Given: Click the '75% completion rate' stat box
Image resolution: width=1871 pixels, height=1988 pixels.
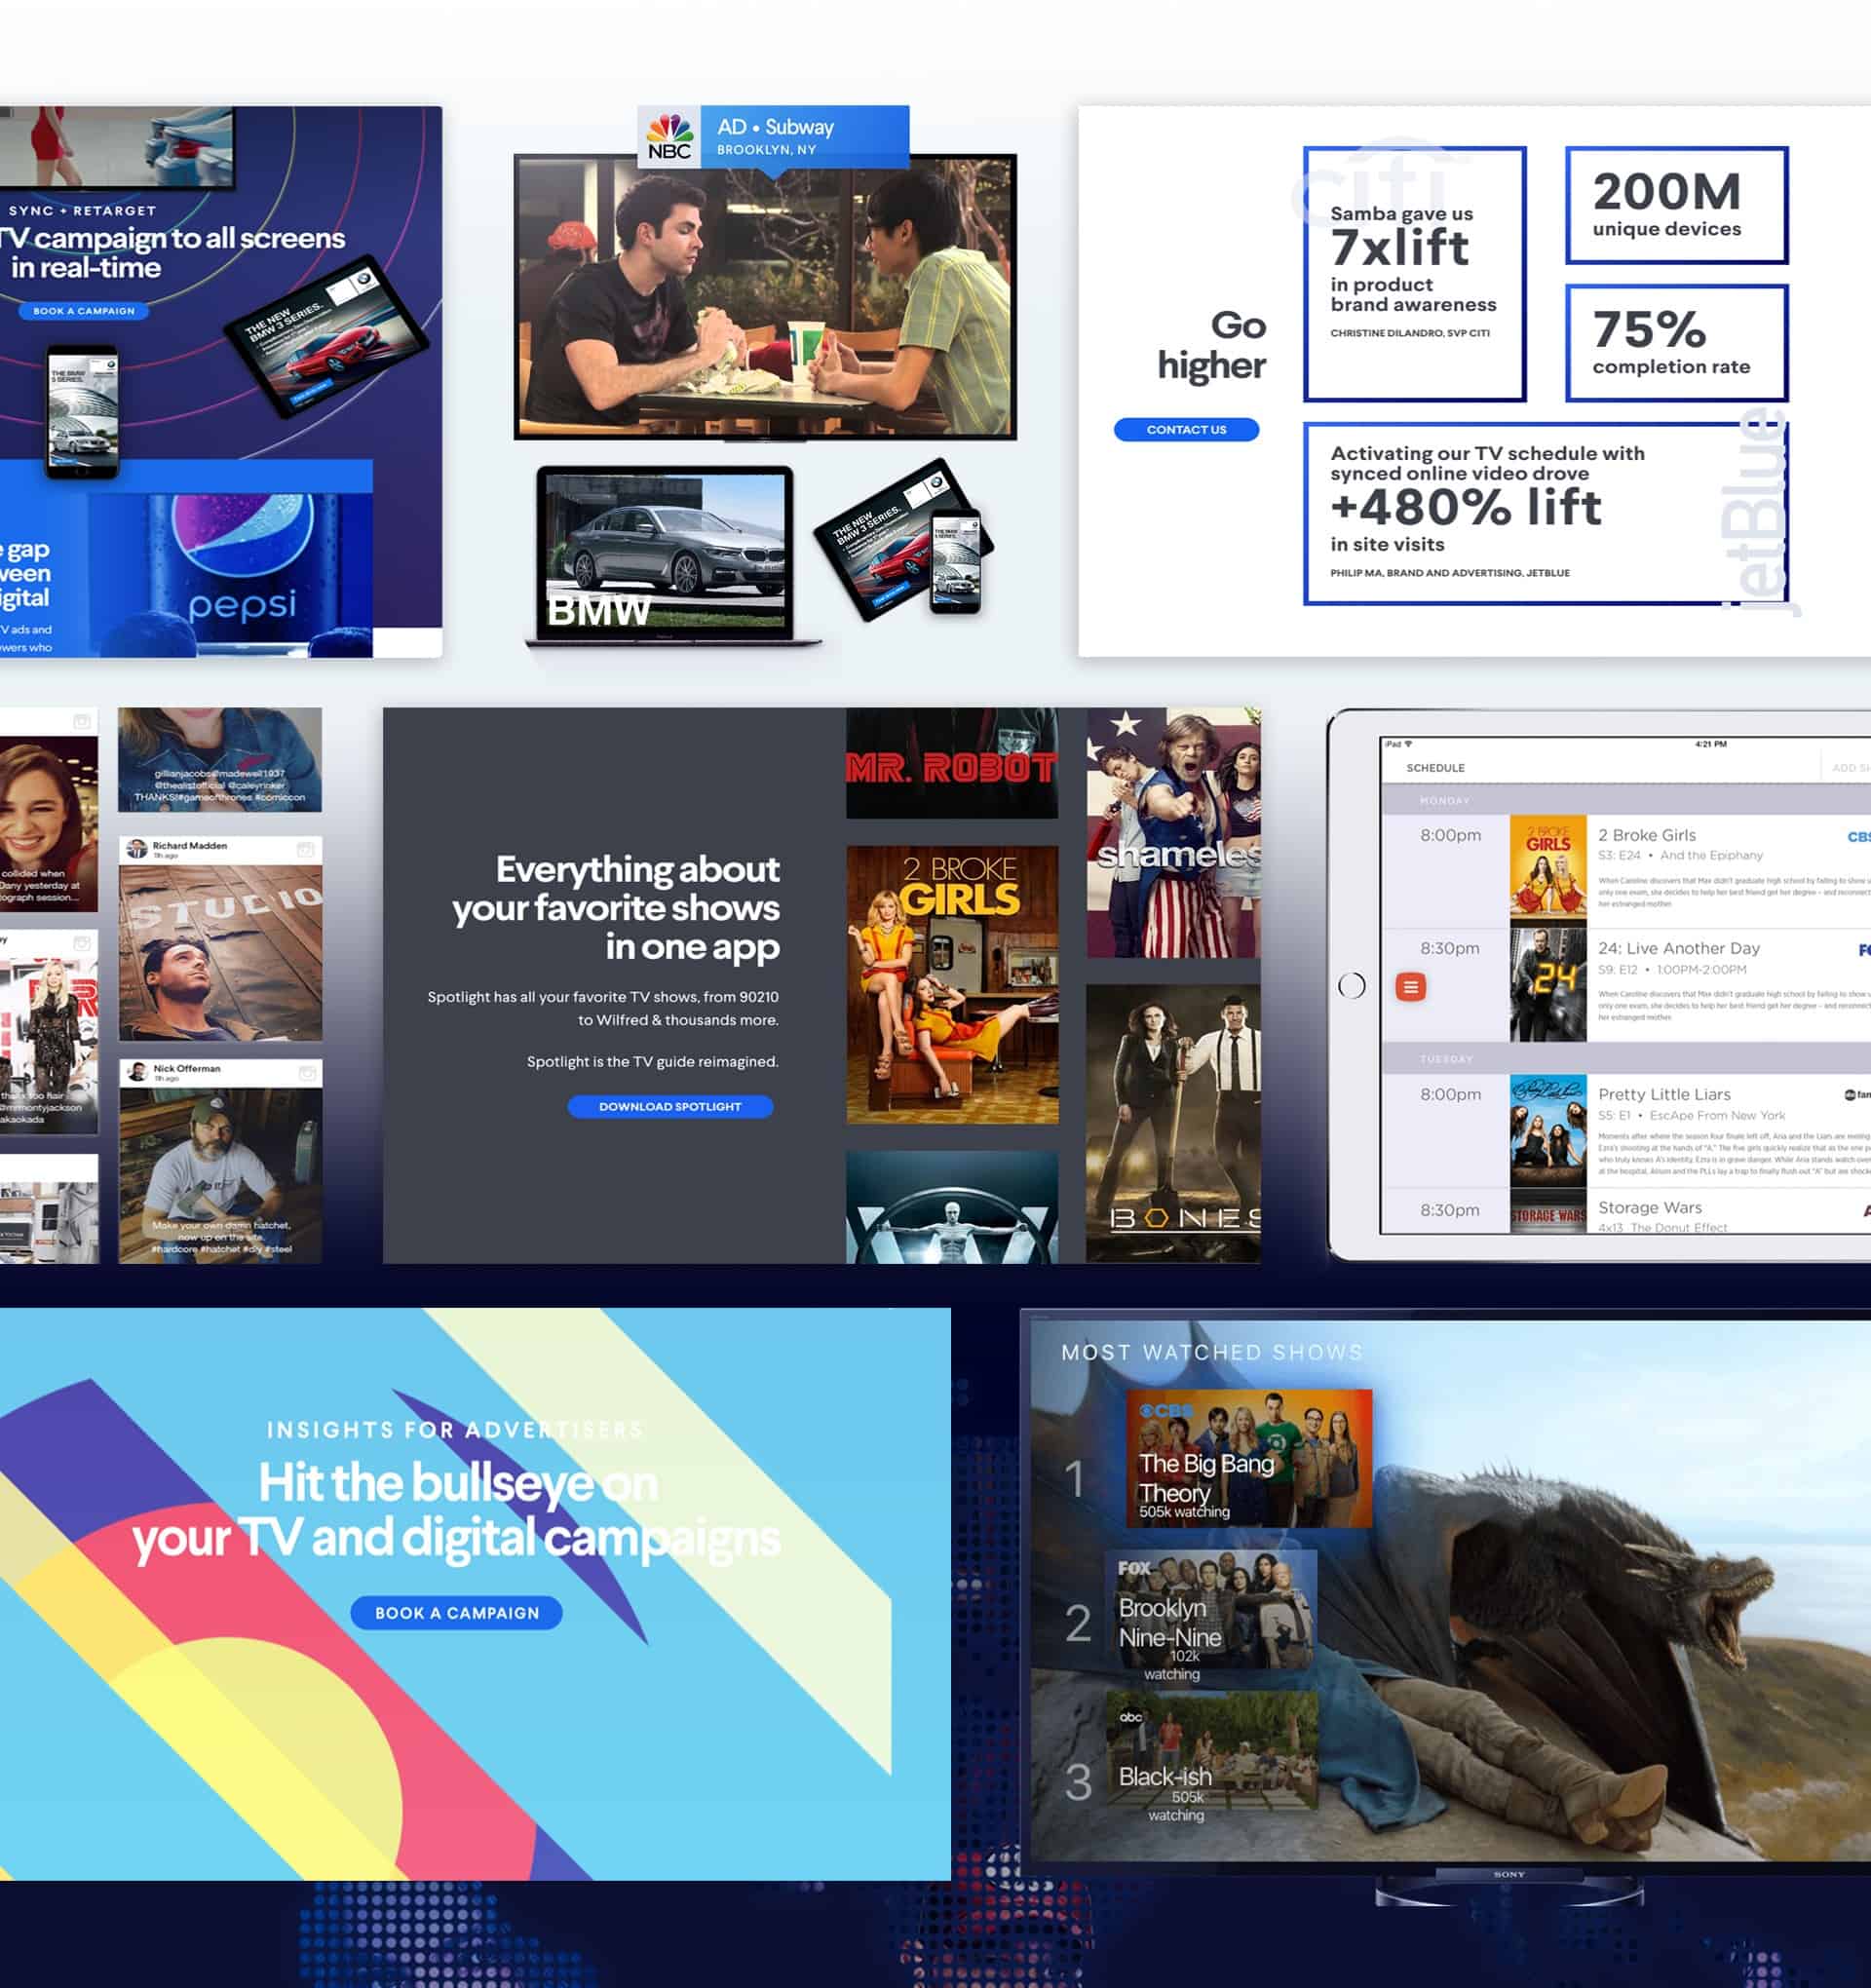Looking at the screenshot, I should (x=1677, y=343).
